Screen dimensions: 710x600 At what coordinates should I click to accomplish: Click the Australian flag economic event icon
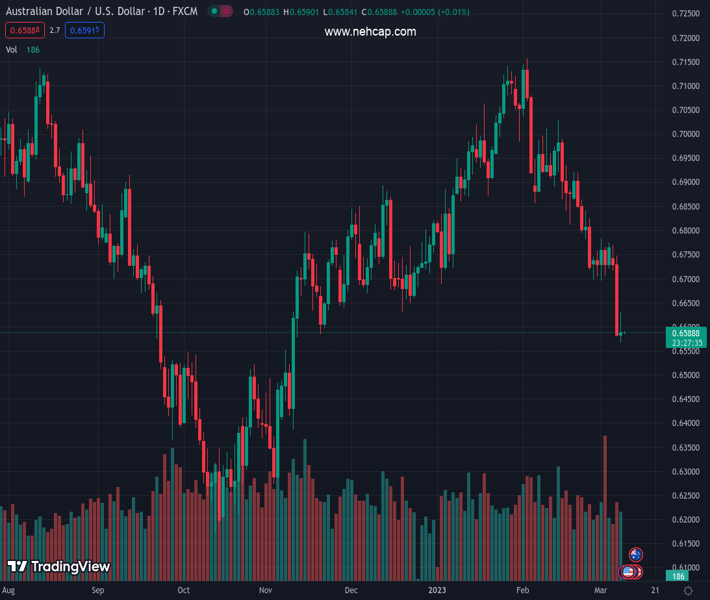click(x=635, y=554)
